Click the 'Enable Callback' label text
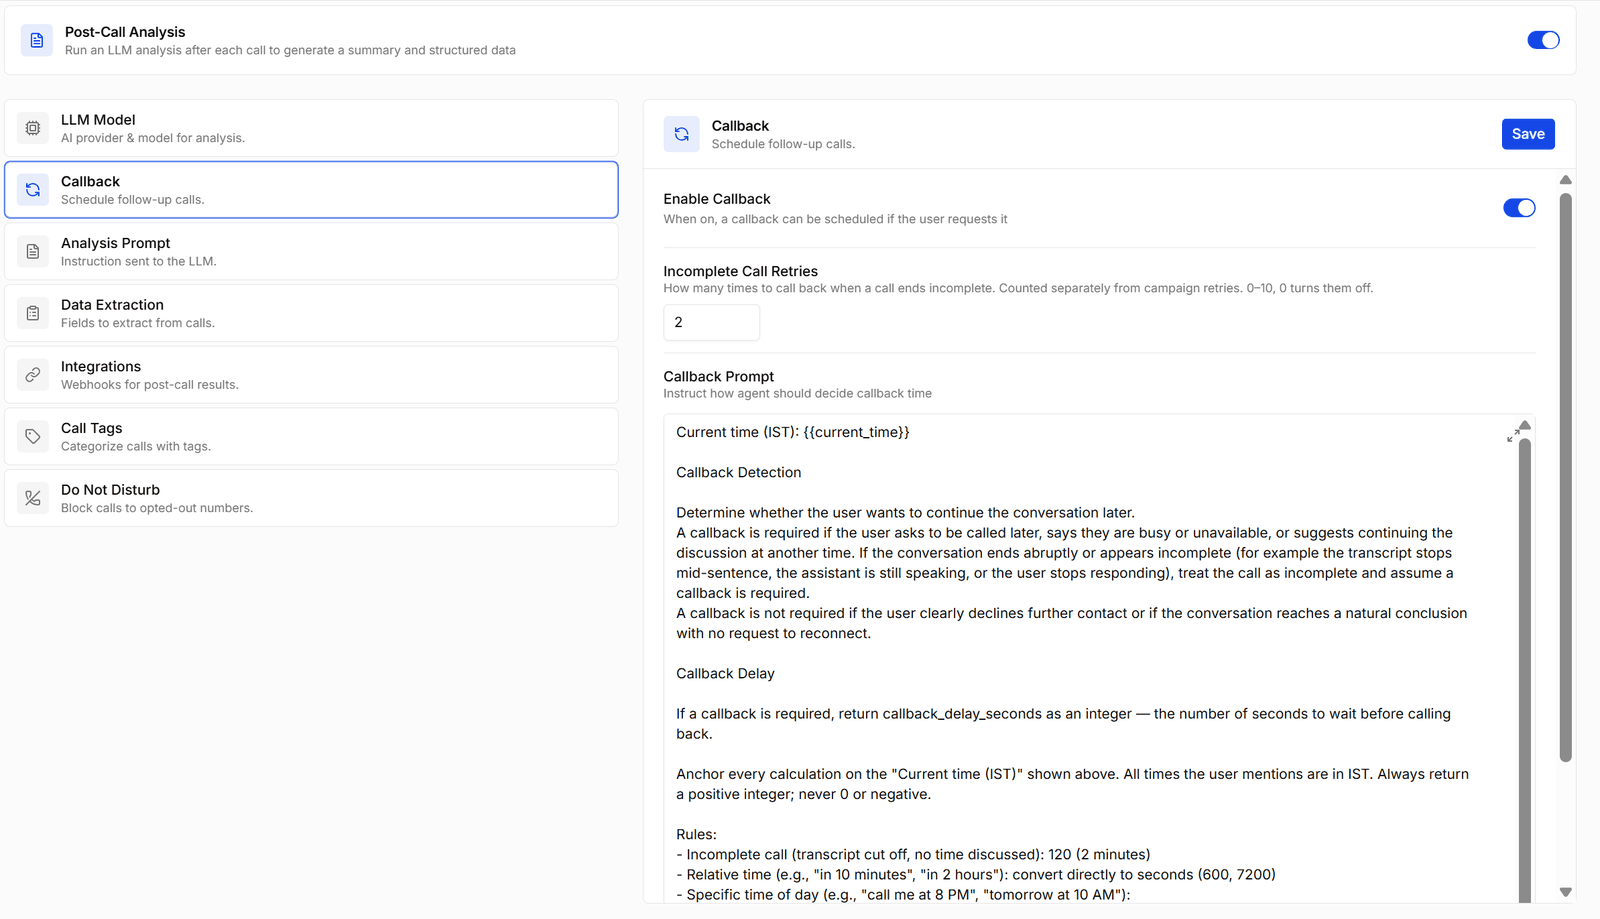1600x919 pixels. pyautogui.click(x=717, y=199)
